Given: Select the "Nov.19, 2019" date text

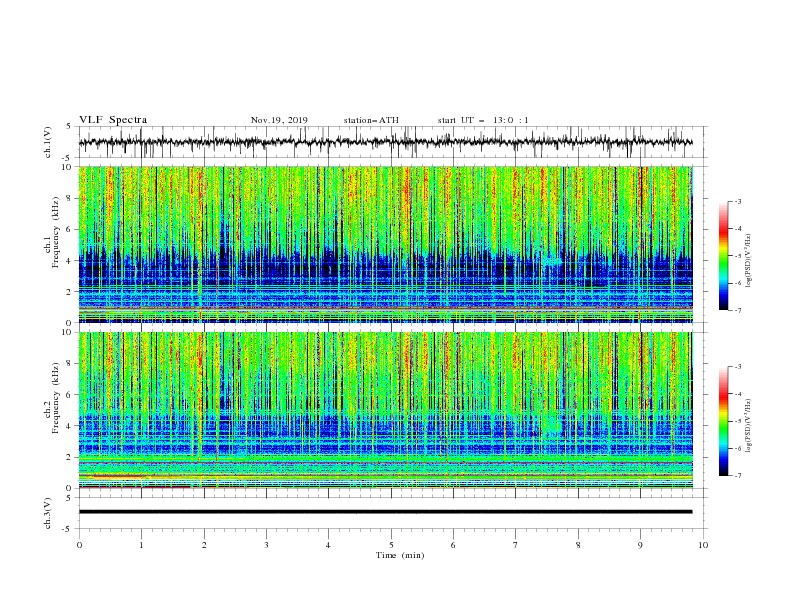Looking at the screenshot, I should click(x=279, y=120).
